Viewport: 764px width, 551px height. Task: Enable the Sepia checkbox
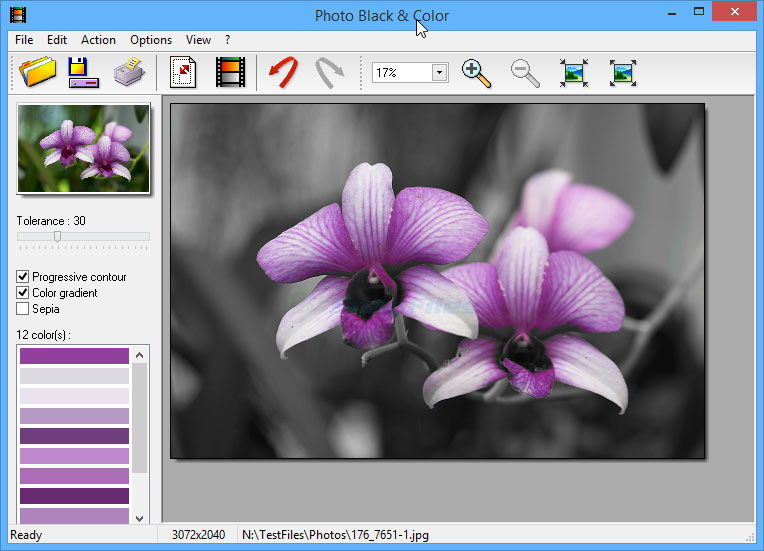click(23, 309)
